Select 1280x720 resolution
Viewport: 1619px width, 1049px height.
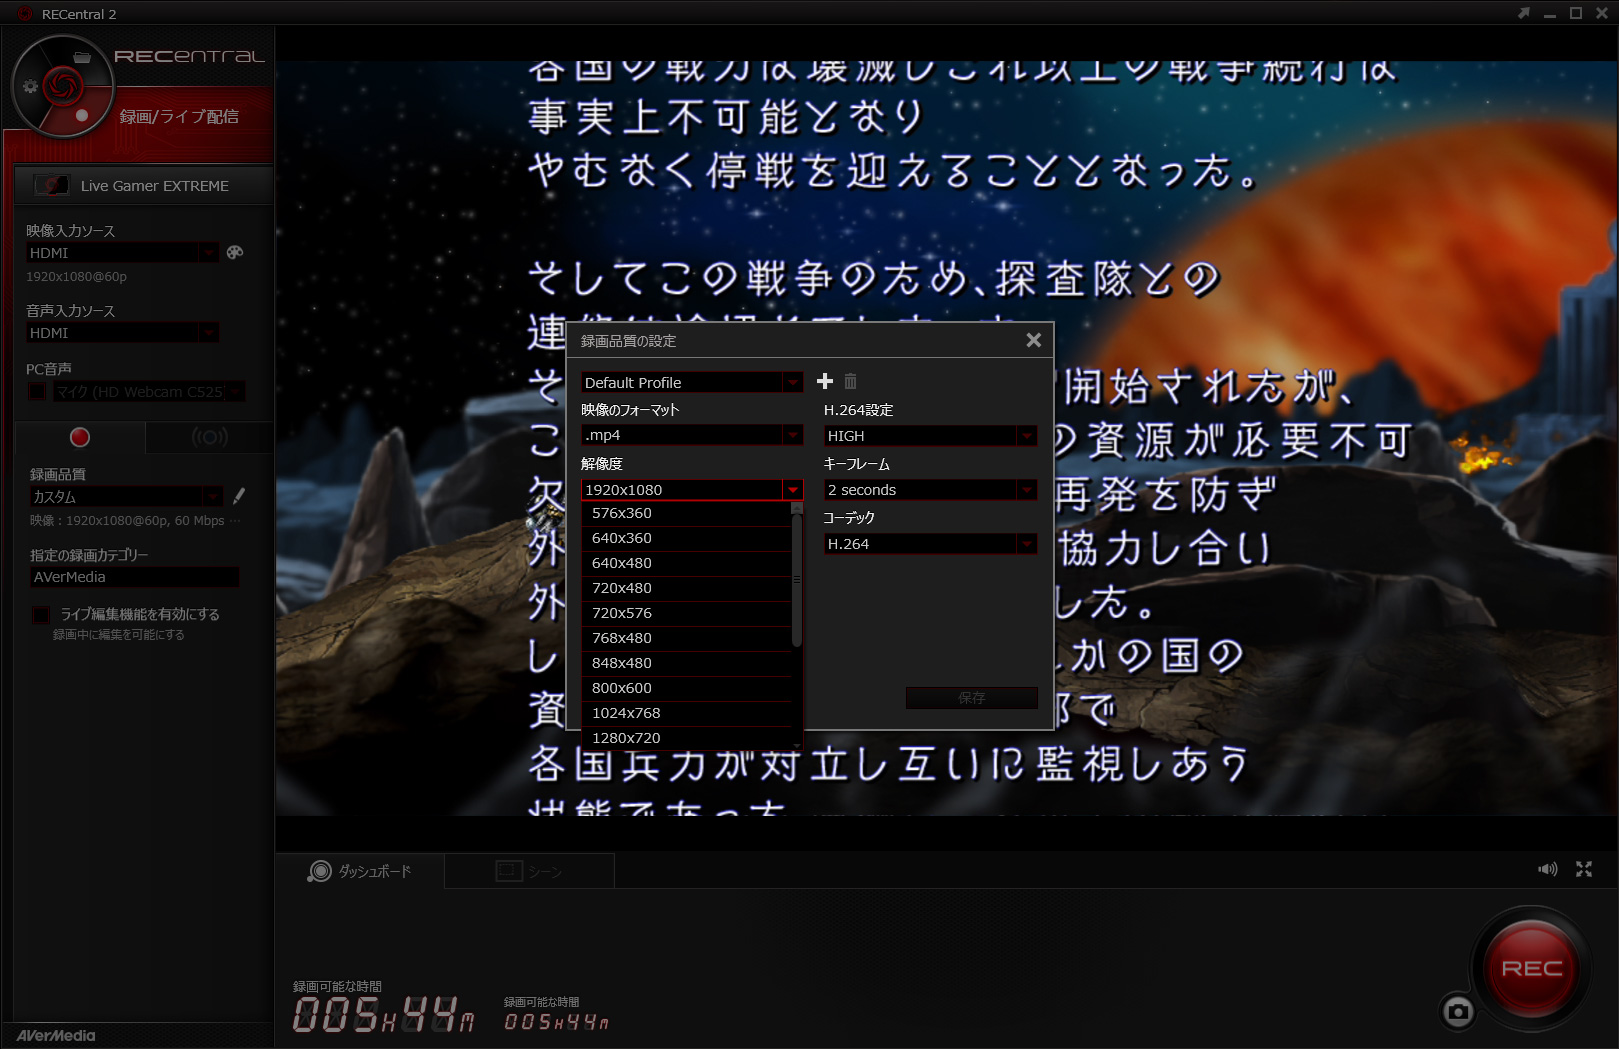(x=686, y=738)
